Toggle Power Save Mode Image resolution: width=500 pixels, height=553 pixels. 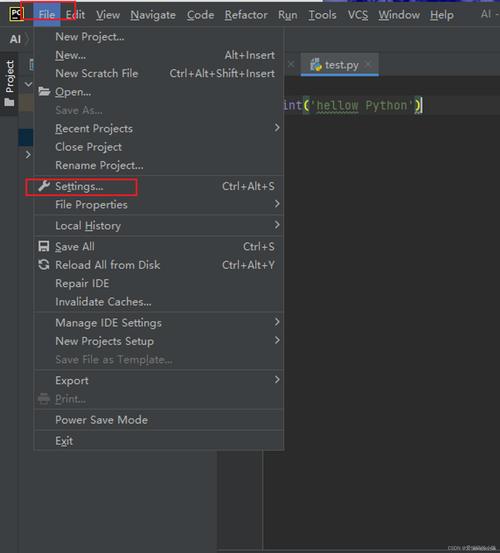[x=158, y=420]
